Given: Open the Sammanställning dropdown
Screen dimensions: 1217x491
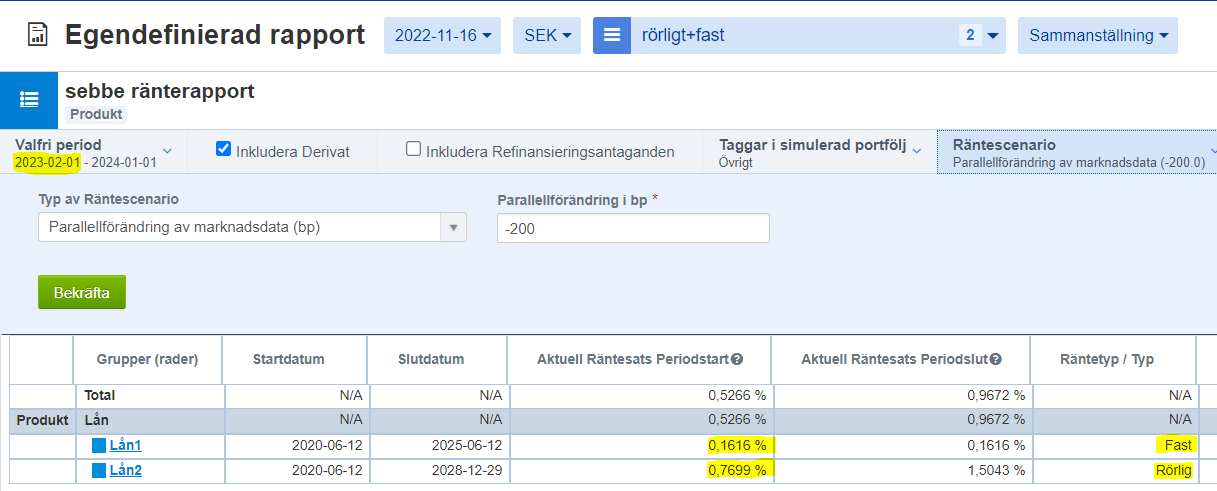Looking at the screenshot, I should point(1097,36).
